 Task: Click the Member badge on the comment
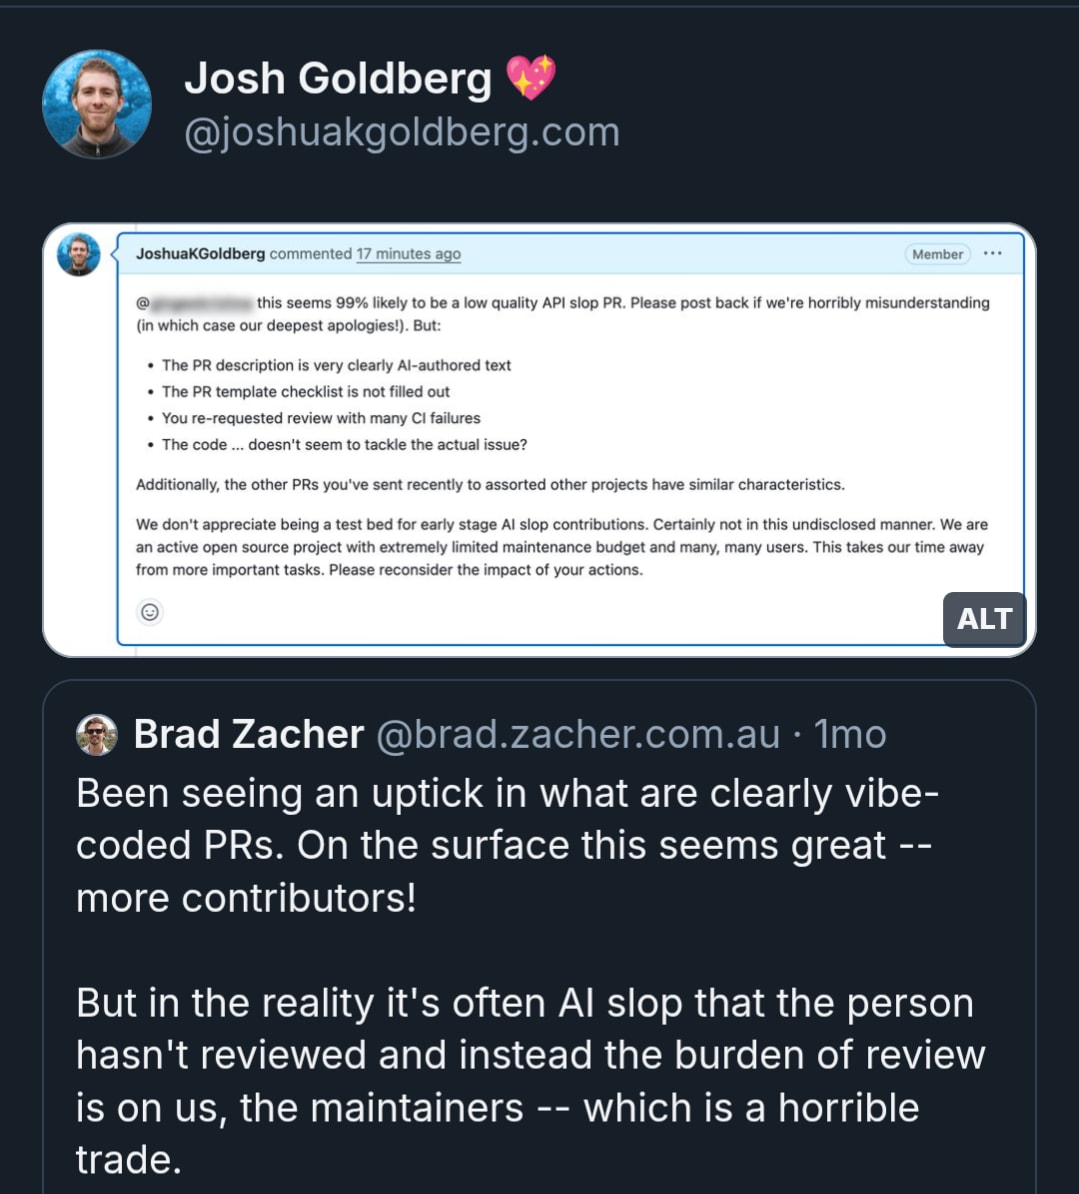coord(936,254)
